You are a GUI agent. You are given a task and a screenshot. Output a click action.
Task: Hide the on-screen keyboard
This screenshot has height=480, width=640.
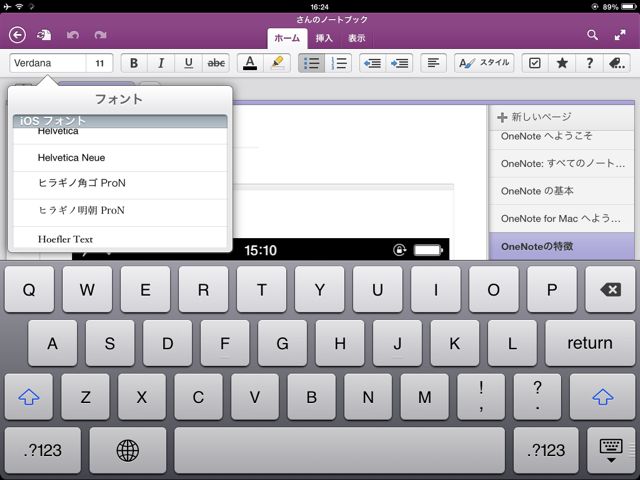click(x=611, y=450)
